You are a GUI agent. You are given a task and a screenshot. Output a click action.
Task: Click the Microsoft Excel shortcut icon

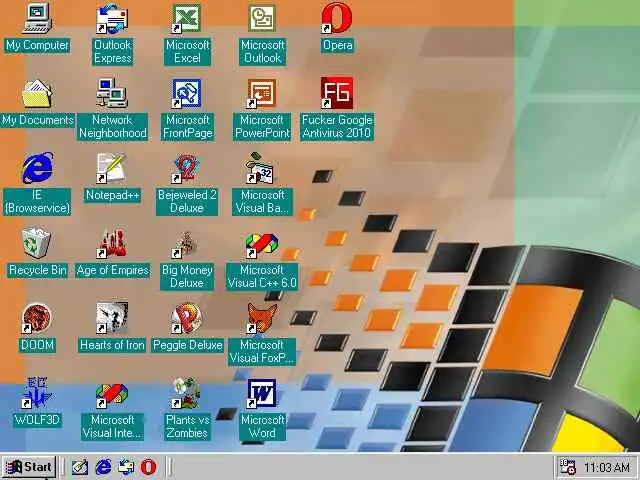click(x=186, y=18)
